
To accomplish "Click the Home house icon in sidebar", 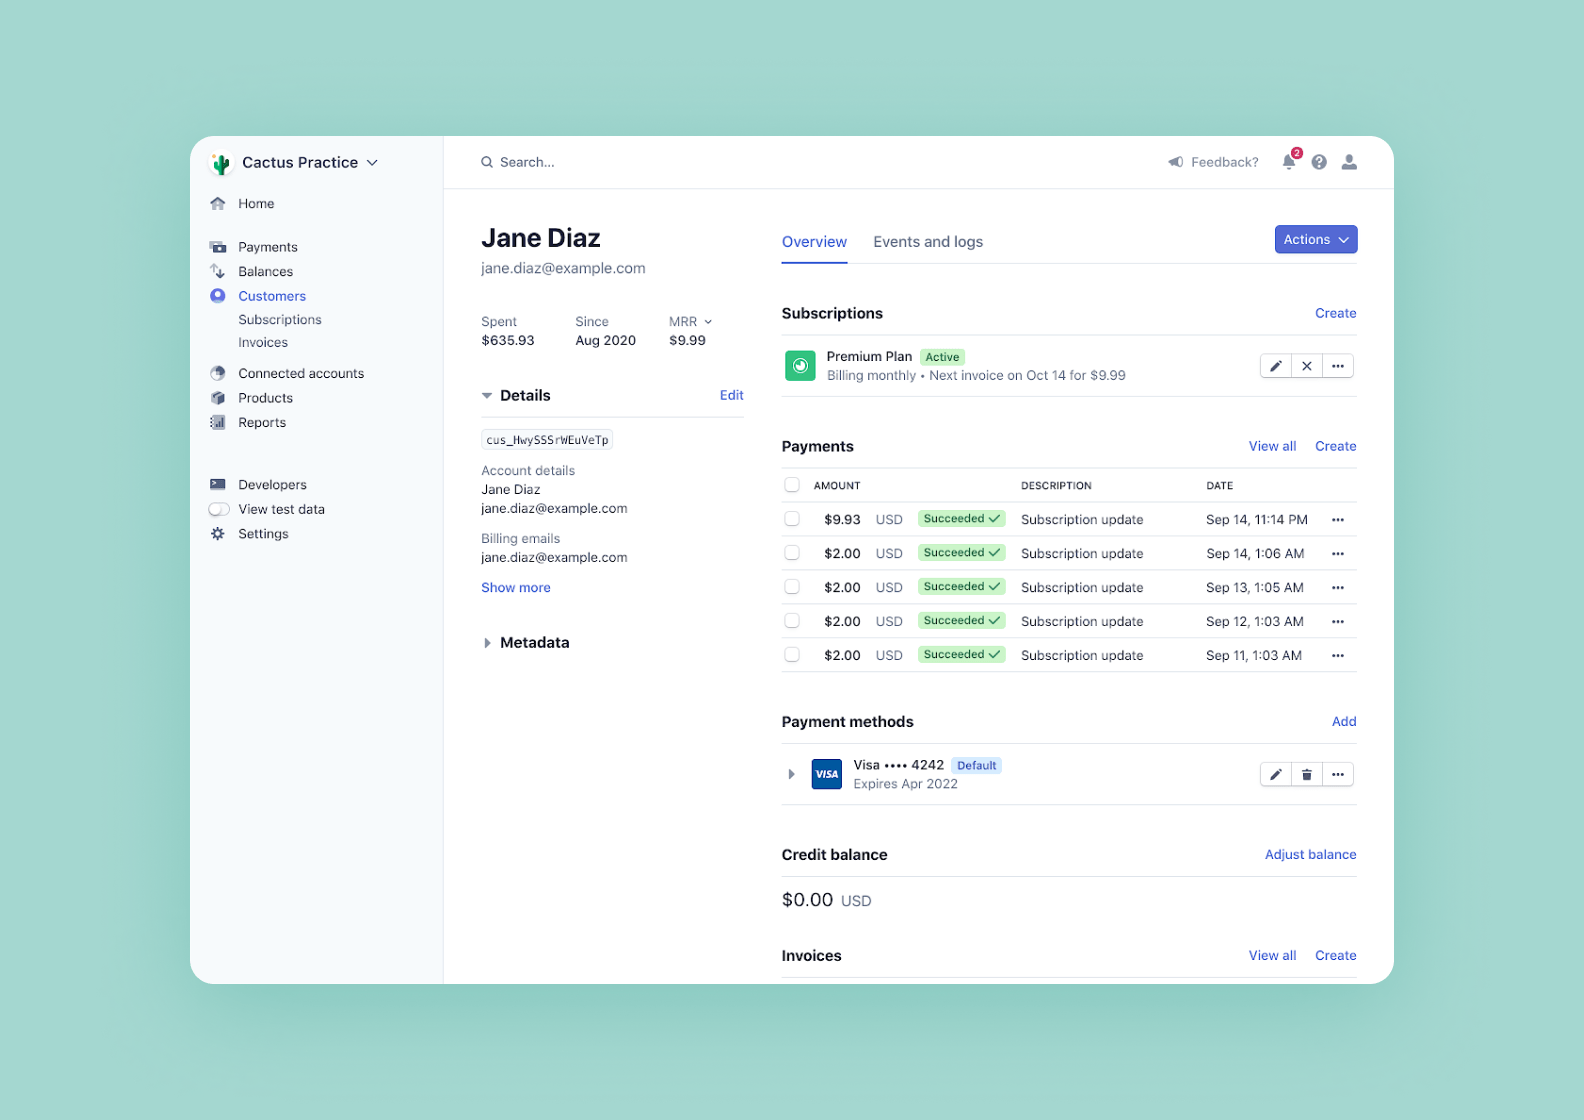I will click(x=218, y=203).
